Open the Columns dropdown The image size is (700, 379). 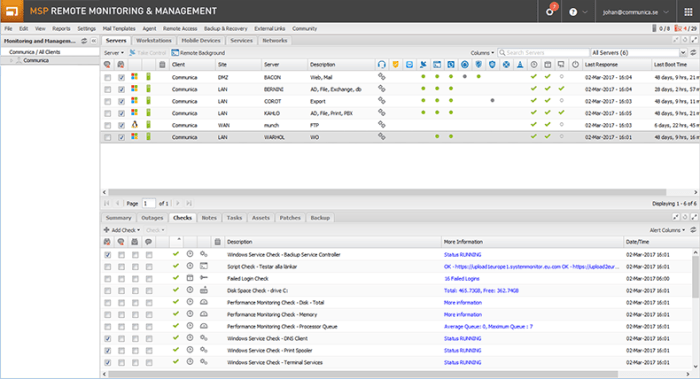tap(482, 53)
